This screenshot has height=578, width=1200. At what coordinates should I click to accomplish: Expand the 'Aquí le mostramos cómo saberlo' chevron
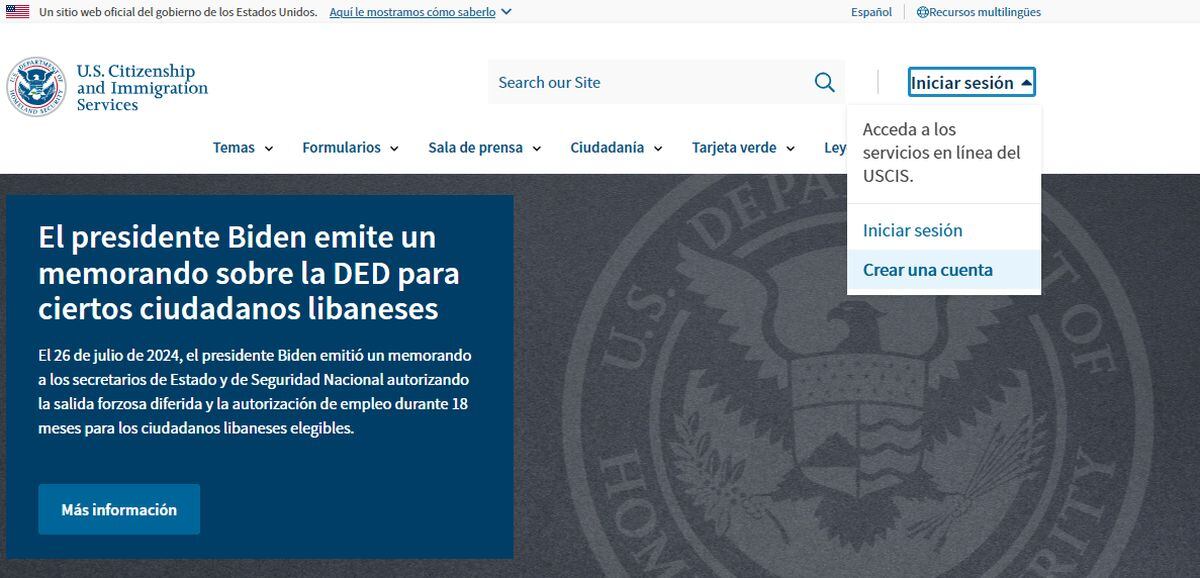point(506,12)
